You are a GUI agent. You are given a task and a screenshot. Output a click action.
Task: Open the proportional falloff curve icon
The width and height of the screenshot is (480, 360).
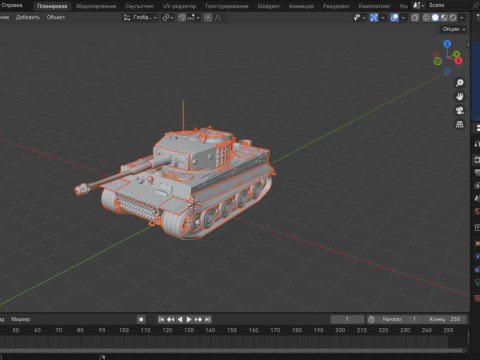coord(218,18)
